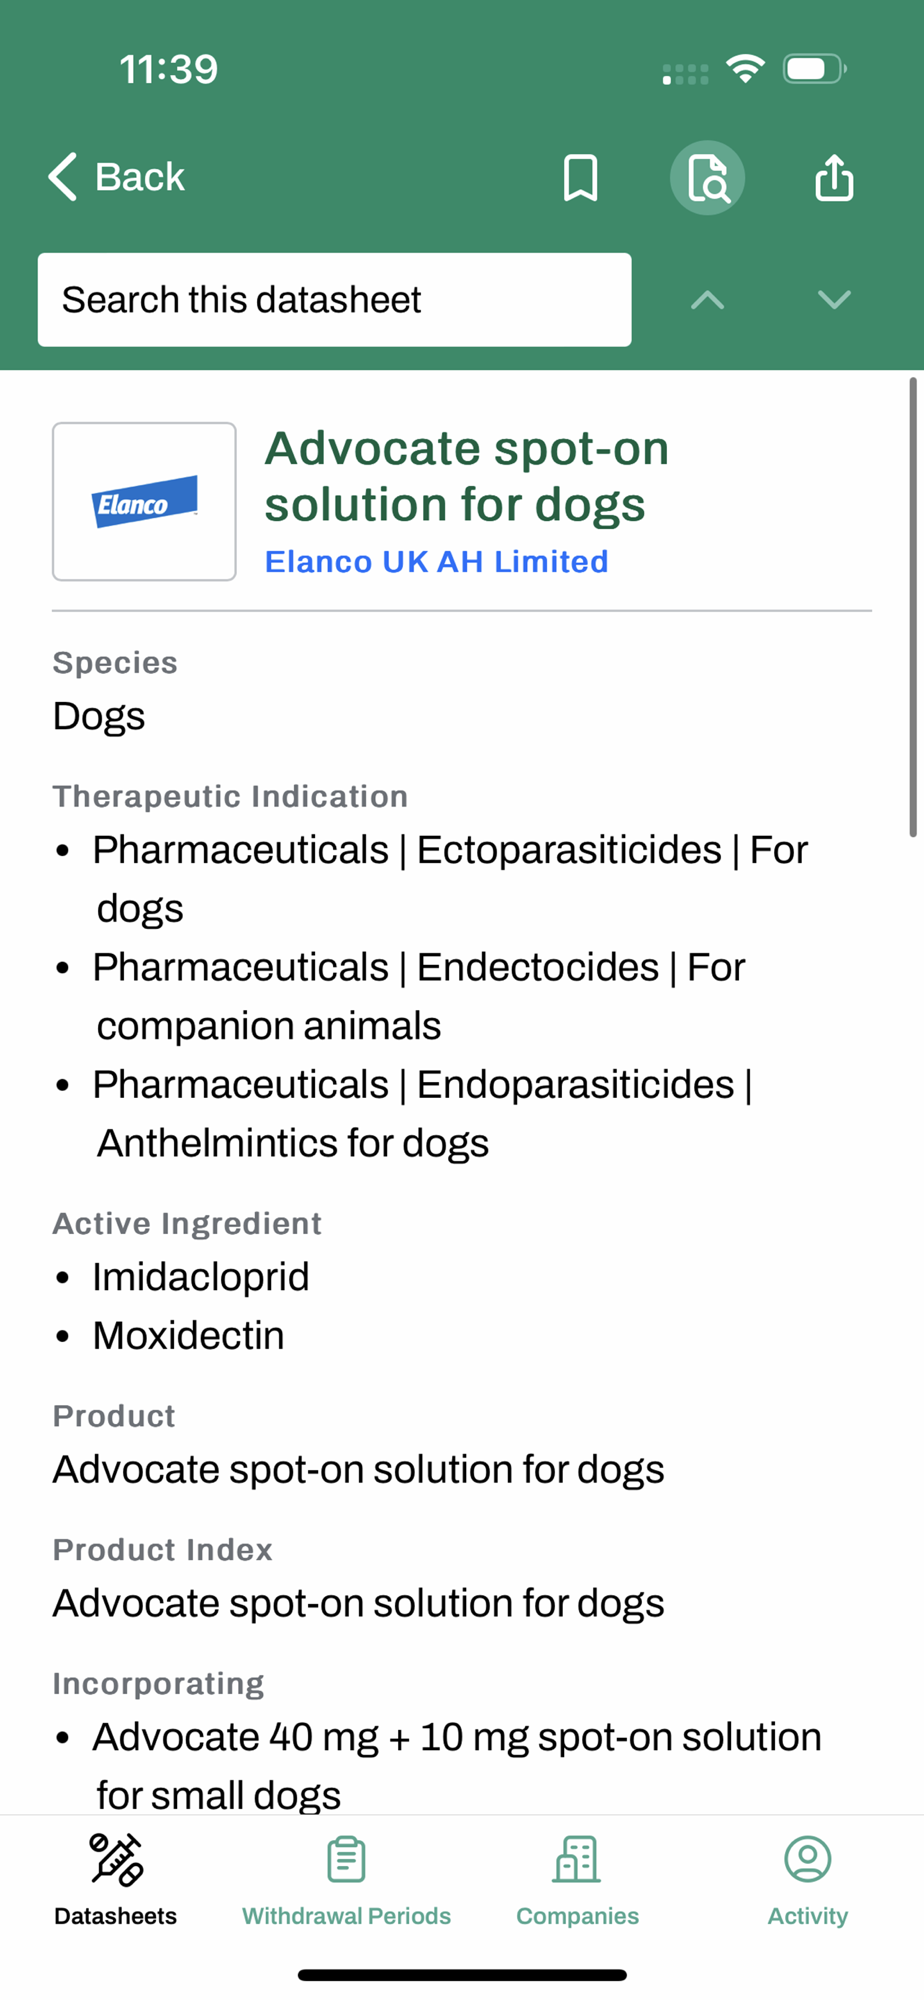The image size is (924, 2000).
Task: Tap the Withdrawal Periods clipboard icon
Action: [x=346, y=1860]
